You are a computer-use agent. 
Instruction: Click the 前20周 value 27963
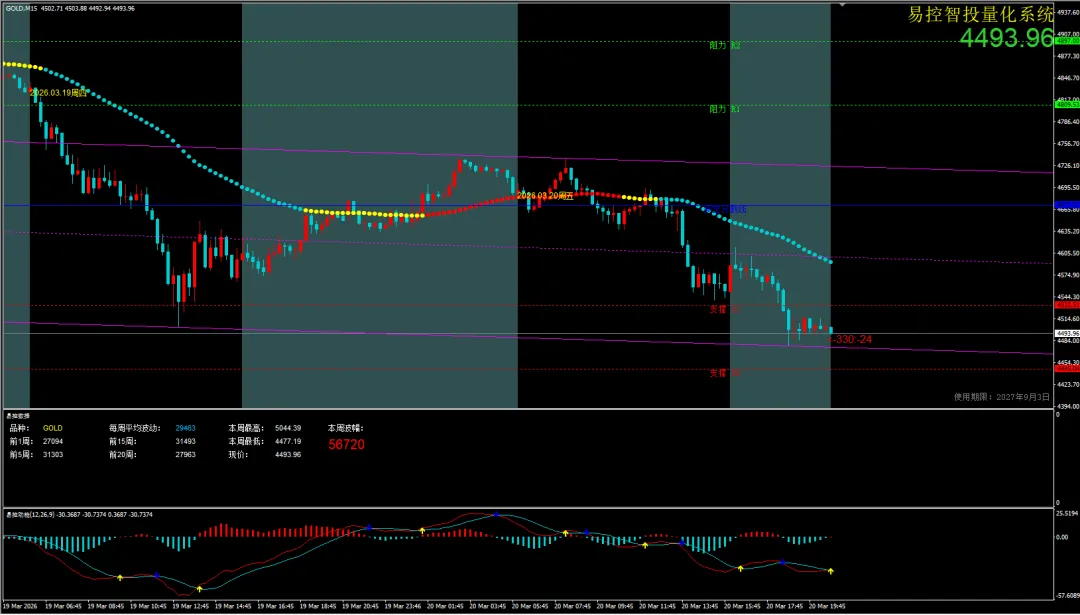click(186, 455)
